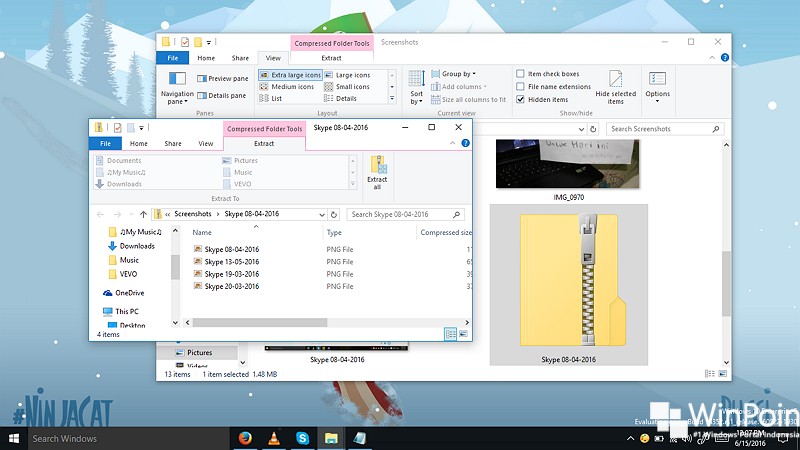
Task: Open View tab in Skype 08-04-2016 window
Action: pyautogui.click(x=206, y=144)
